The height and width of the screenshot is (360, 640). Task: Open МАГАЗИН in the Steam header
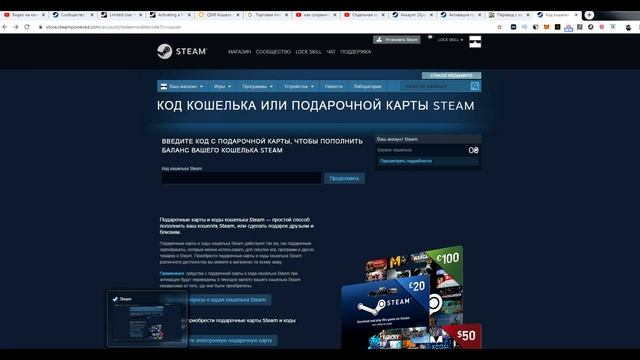coord(239,52)
